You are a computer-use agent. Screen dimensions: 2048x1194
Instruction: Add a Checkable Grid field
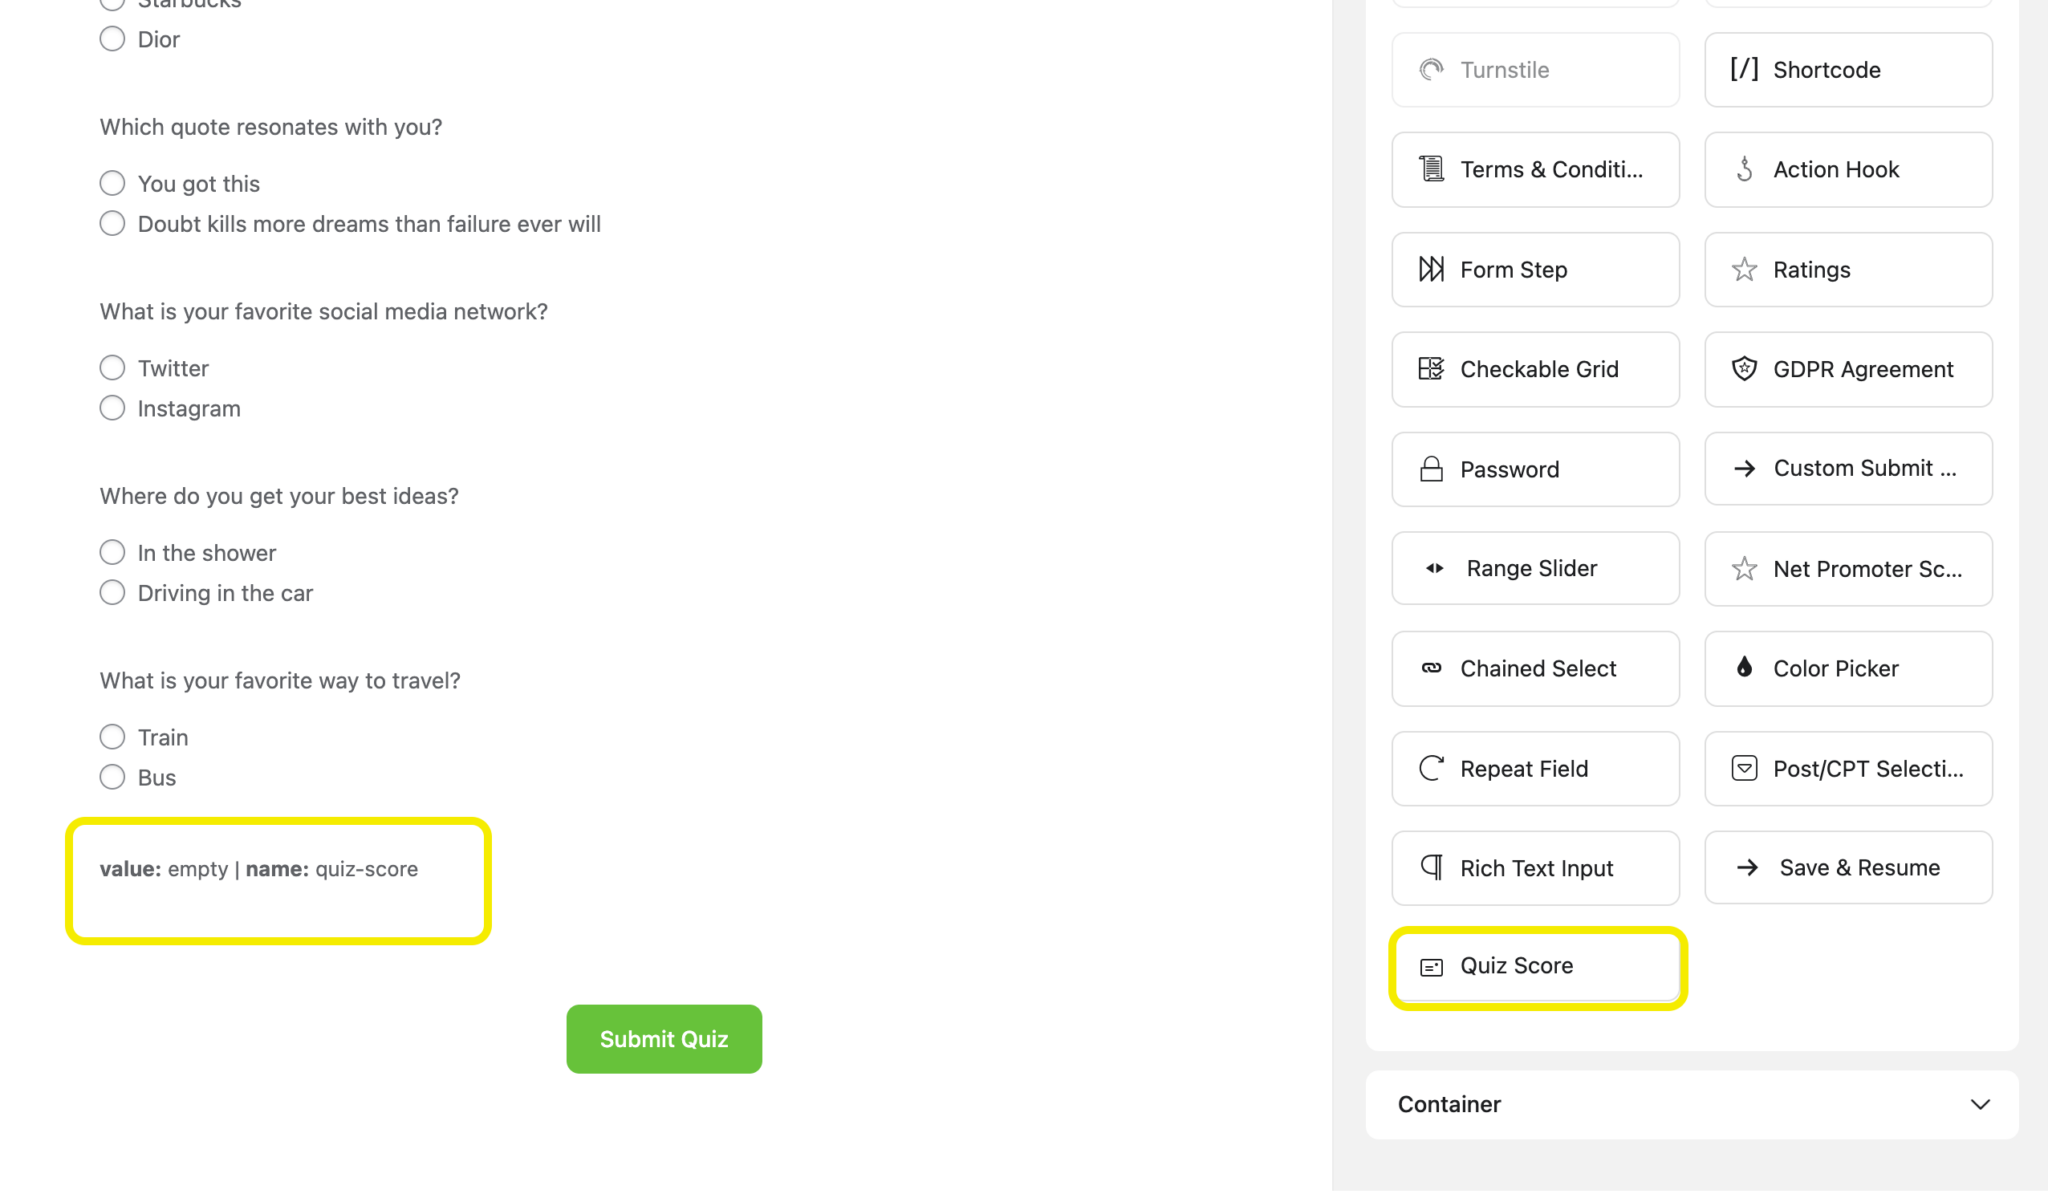tap(1534, 369)
